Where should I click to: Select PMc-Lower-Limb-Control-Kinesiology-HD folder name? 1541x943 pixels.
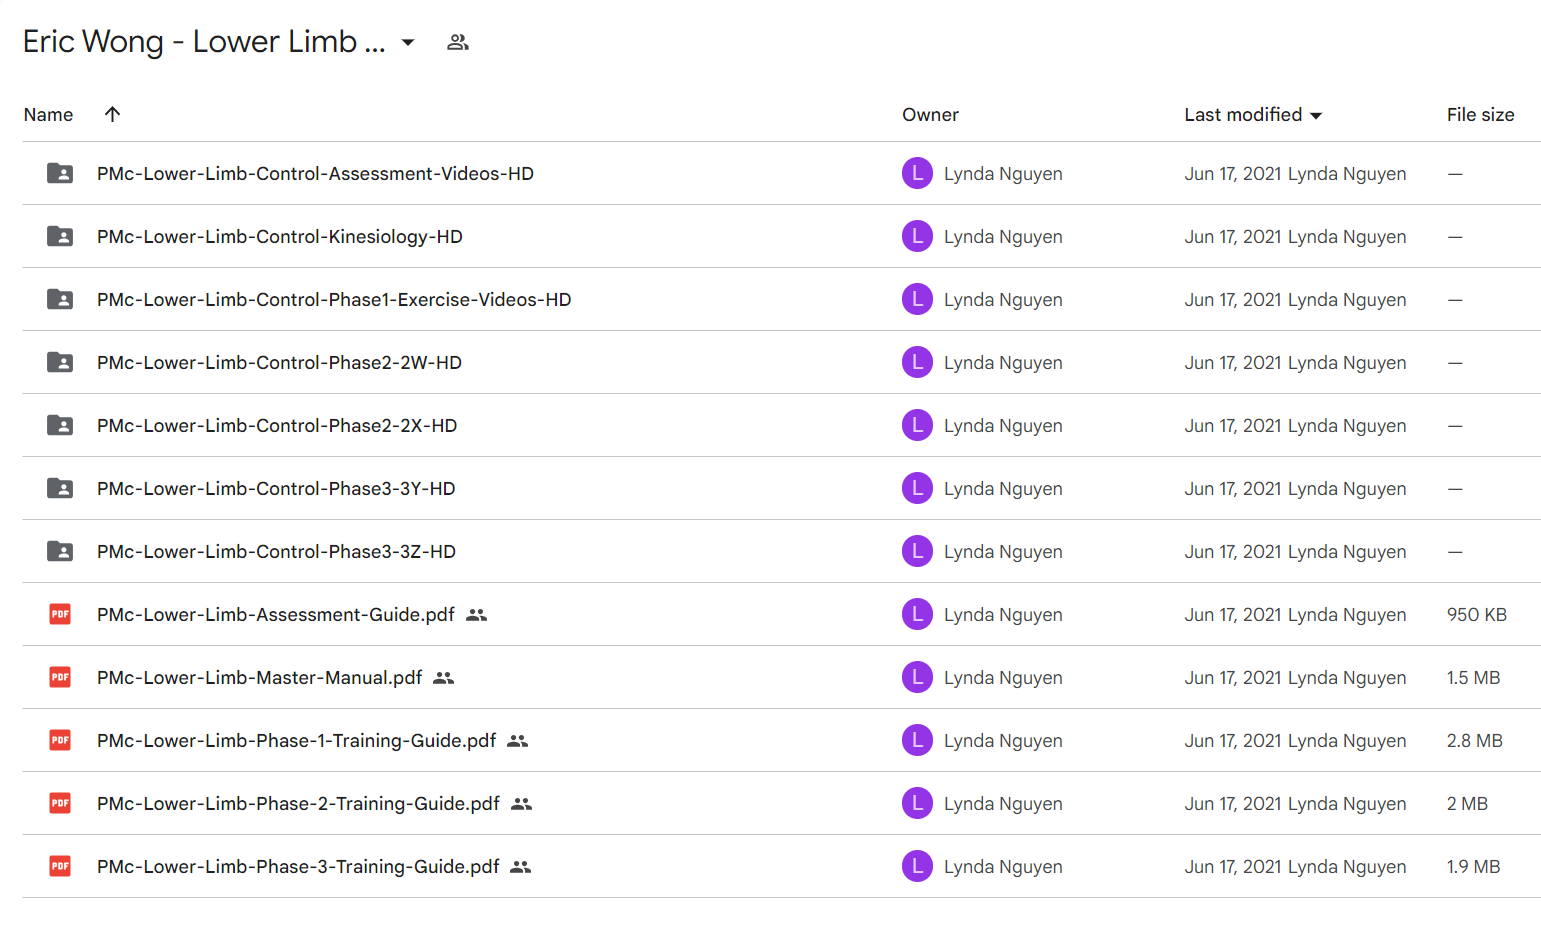click(280, 237)
